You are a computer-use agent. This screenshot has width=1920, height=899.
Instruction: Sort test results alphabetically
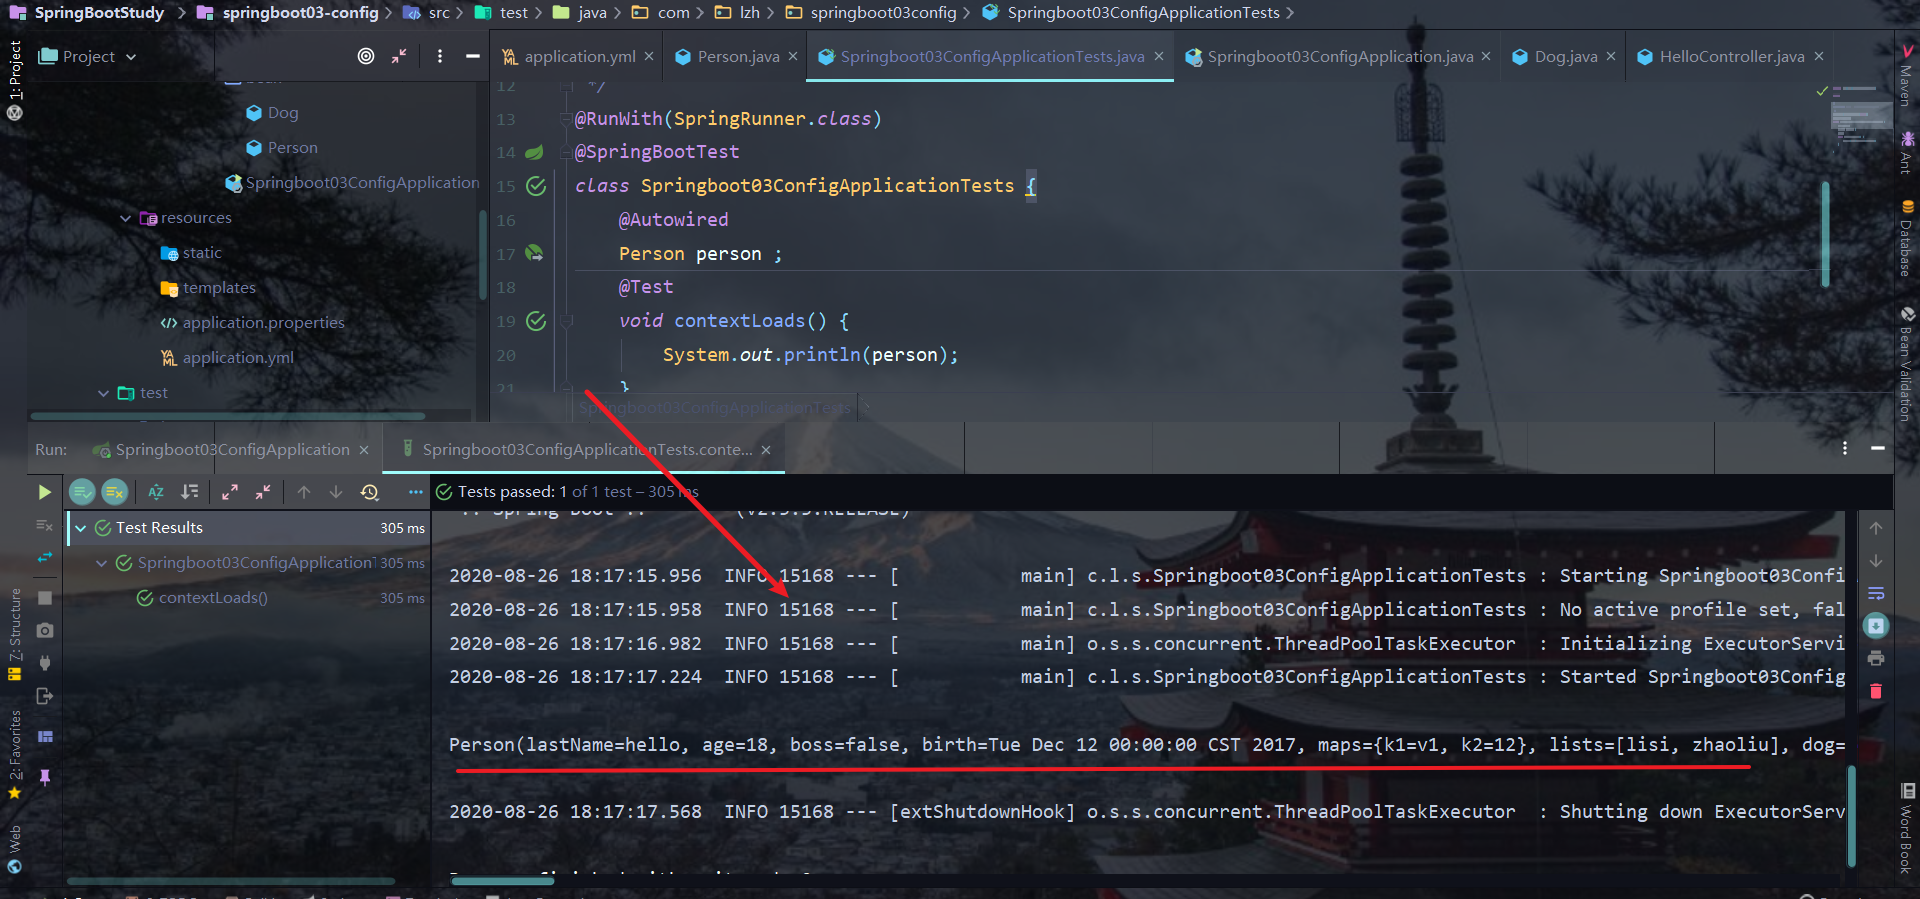pyautogui.click(x=156, y=492)
